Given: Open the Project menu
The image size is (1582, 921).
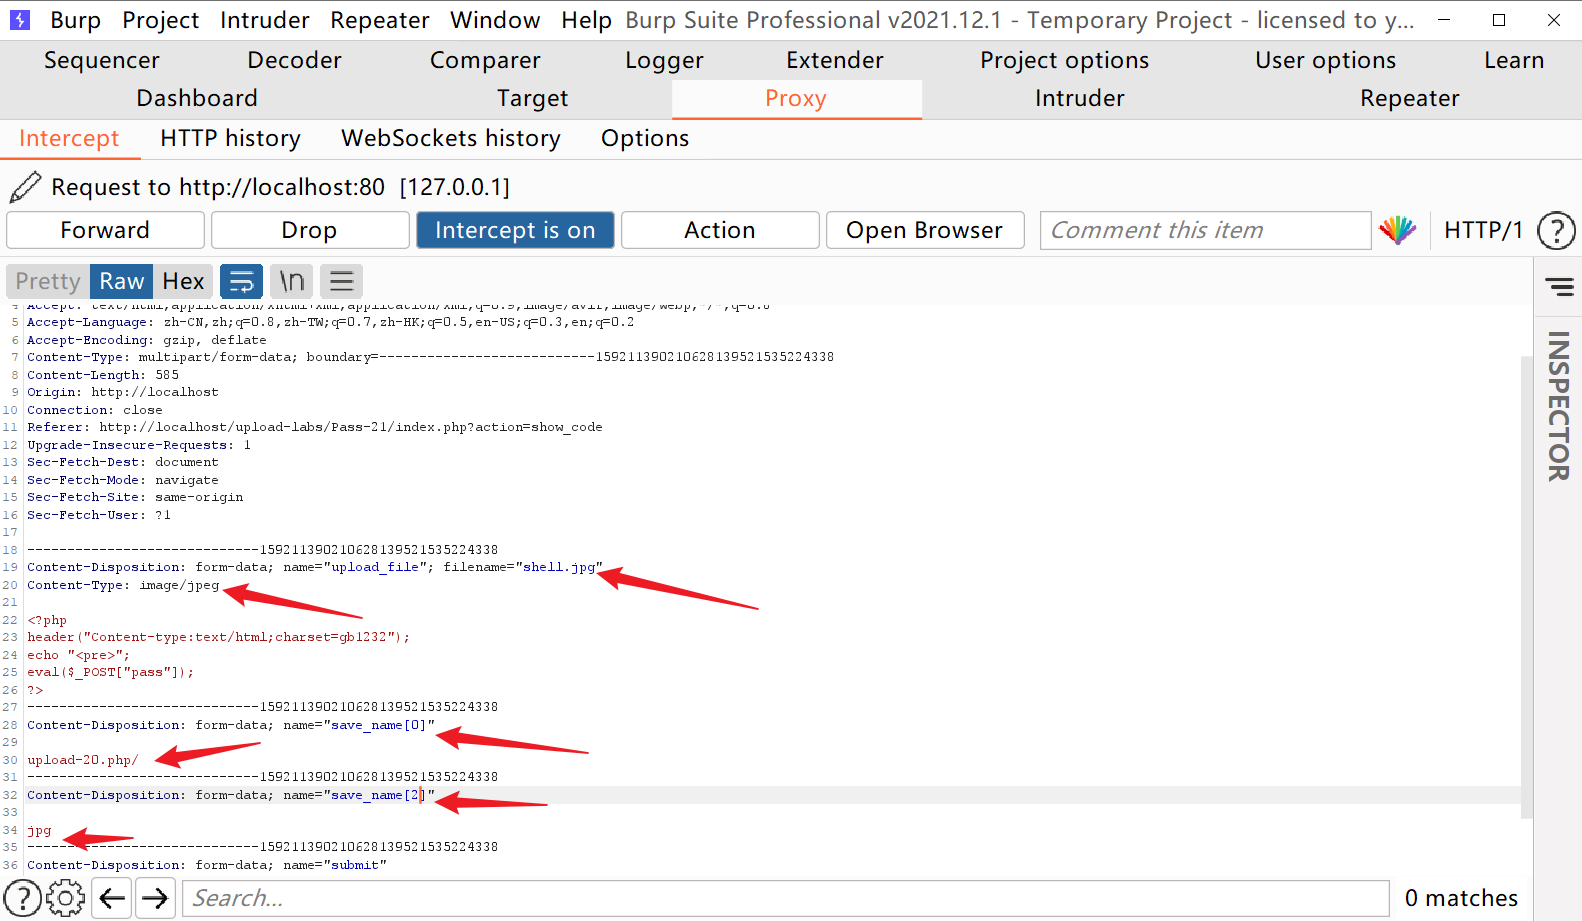Looking at the screenshot, I should pyautogui.click(x=160, y=20).
